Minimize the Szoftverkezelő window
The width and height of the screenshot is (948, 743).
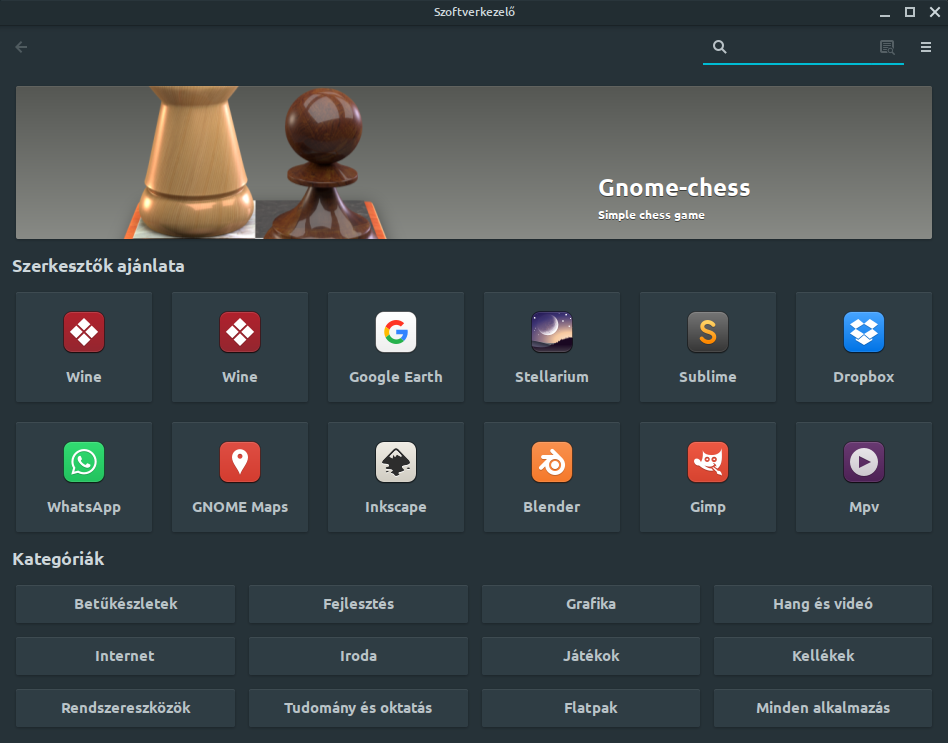[x=885, y=13]
